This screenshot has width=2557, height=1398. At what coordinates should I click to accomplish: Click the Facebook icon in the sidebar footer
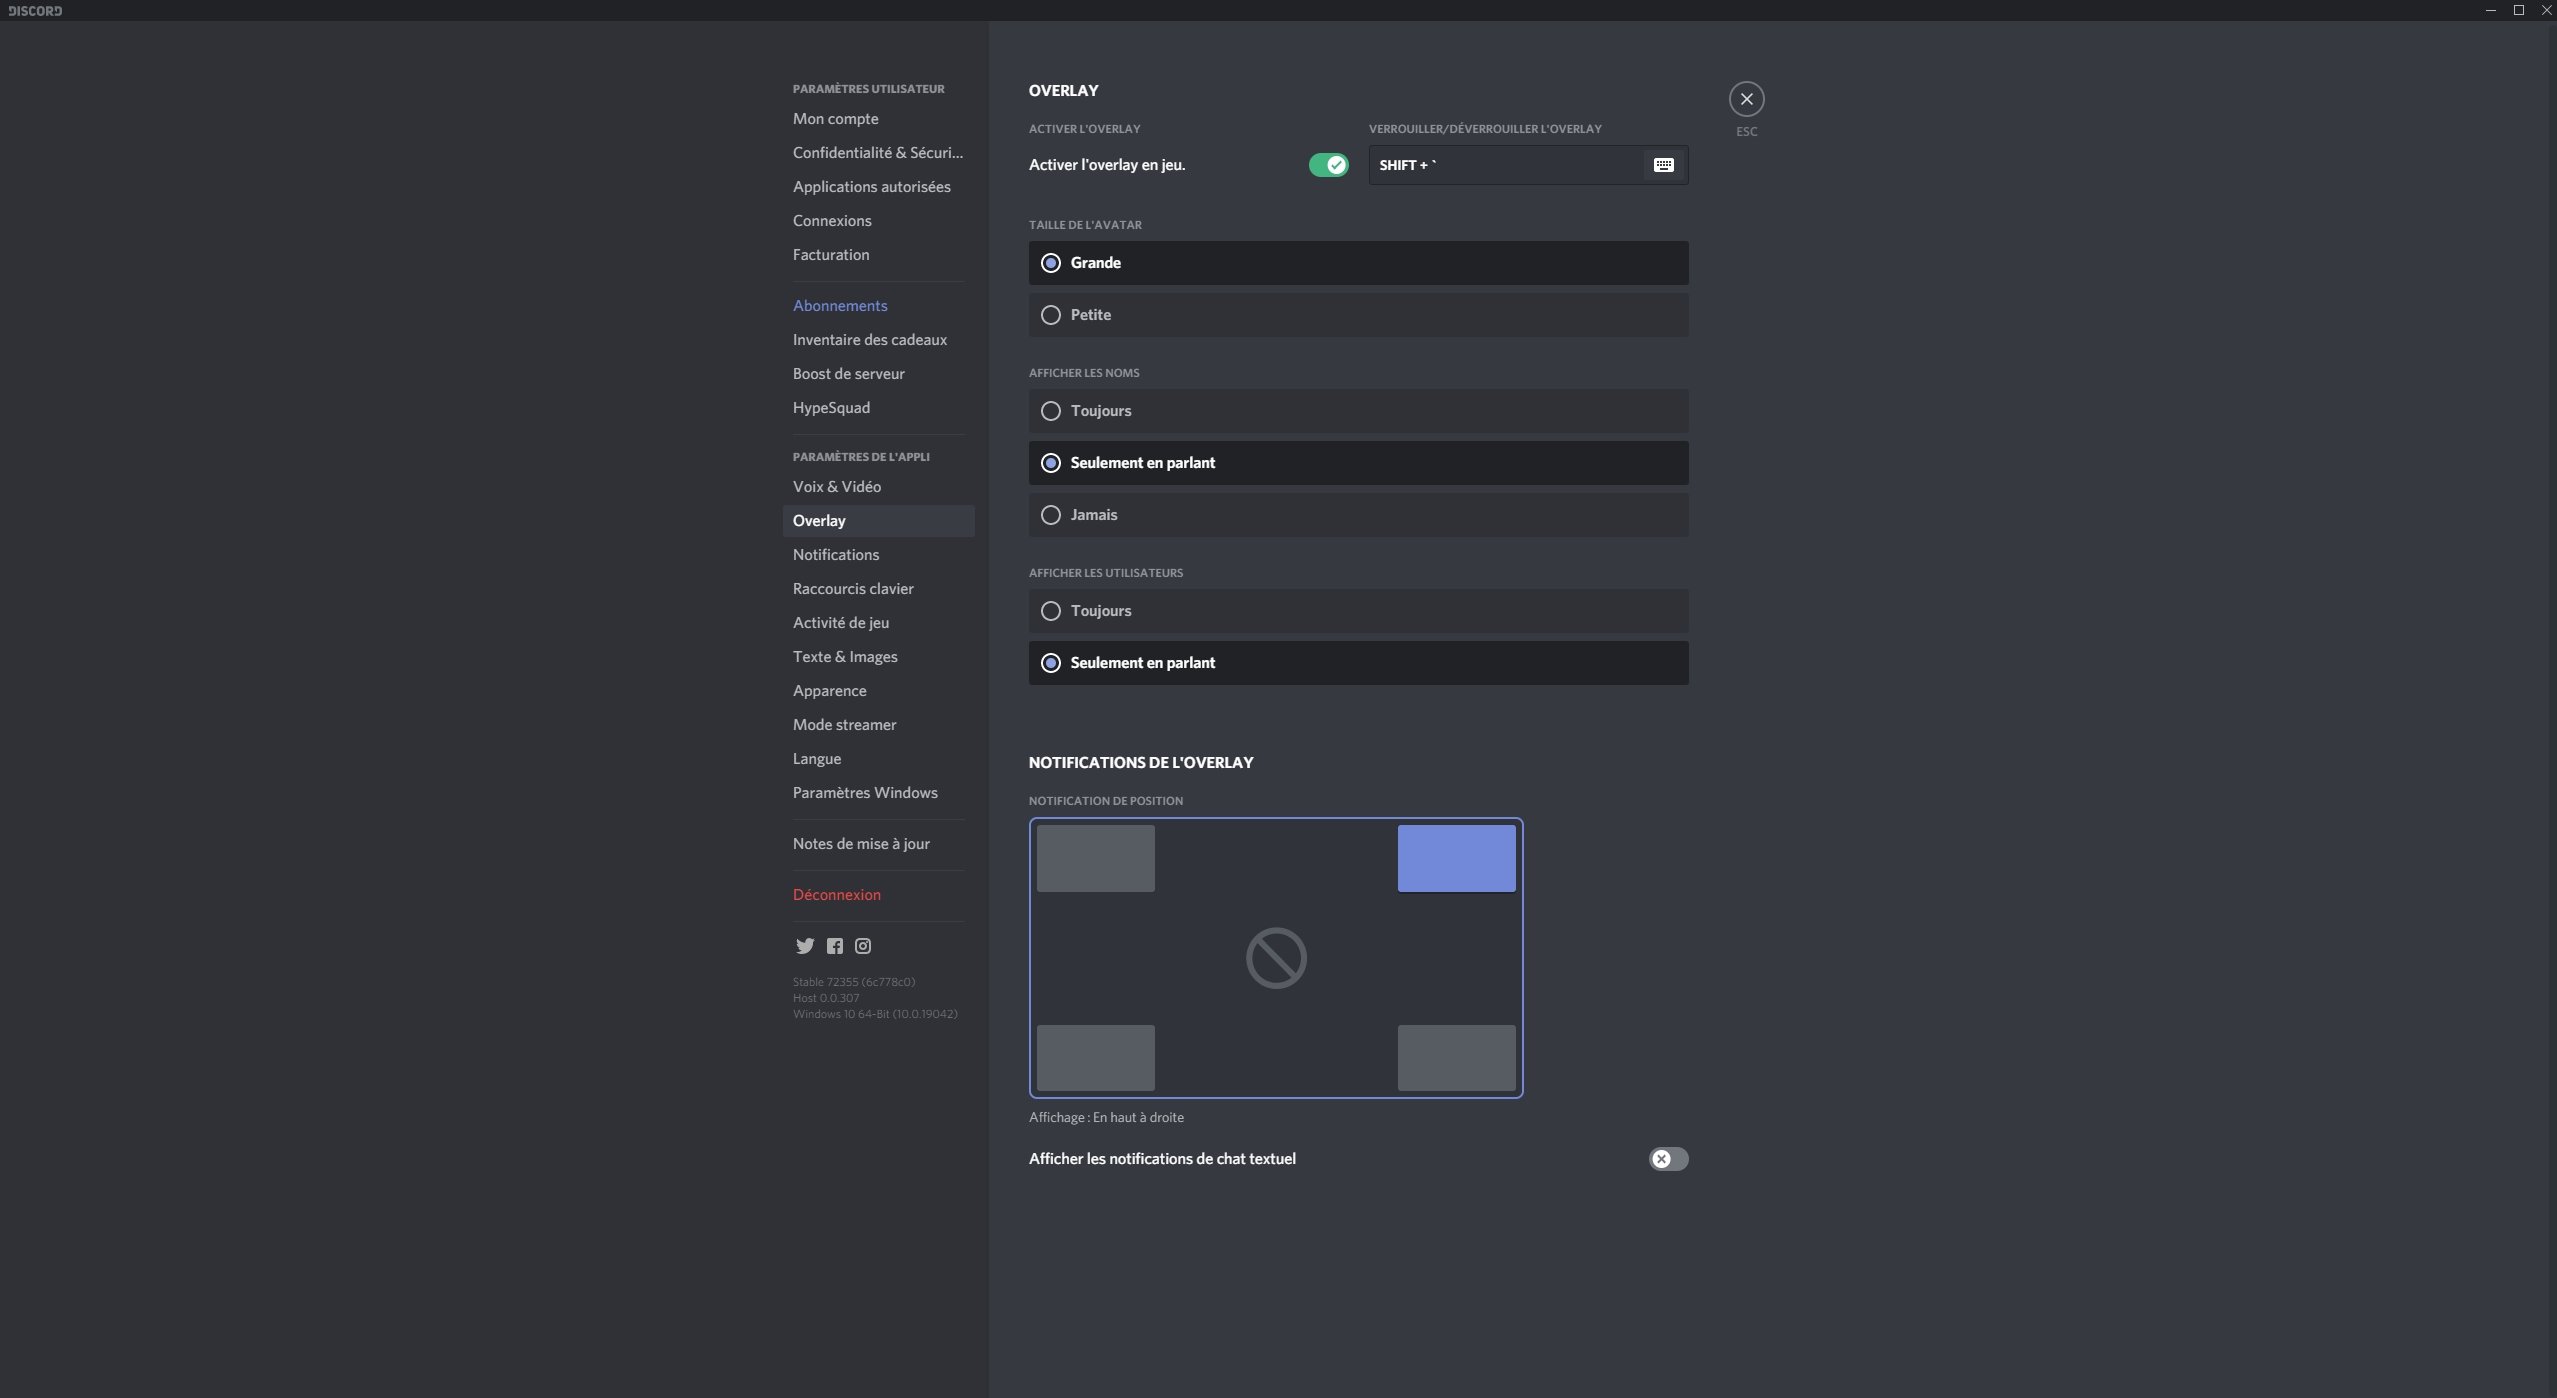coord(834,945)
